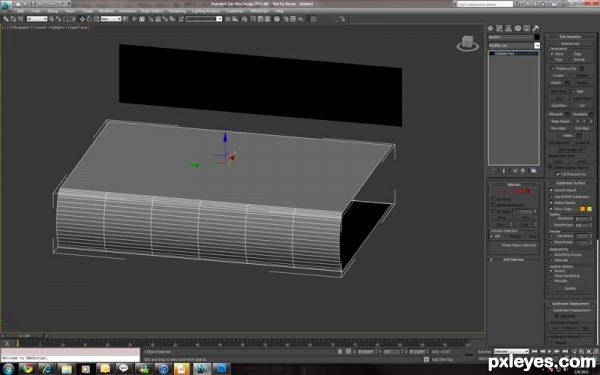Open the 3ds Max application menu logo
Screen dimensions: 600x375
(x=6, y=5)
